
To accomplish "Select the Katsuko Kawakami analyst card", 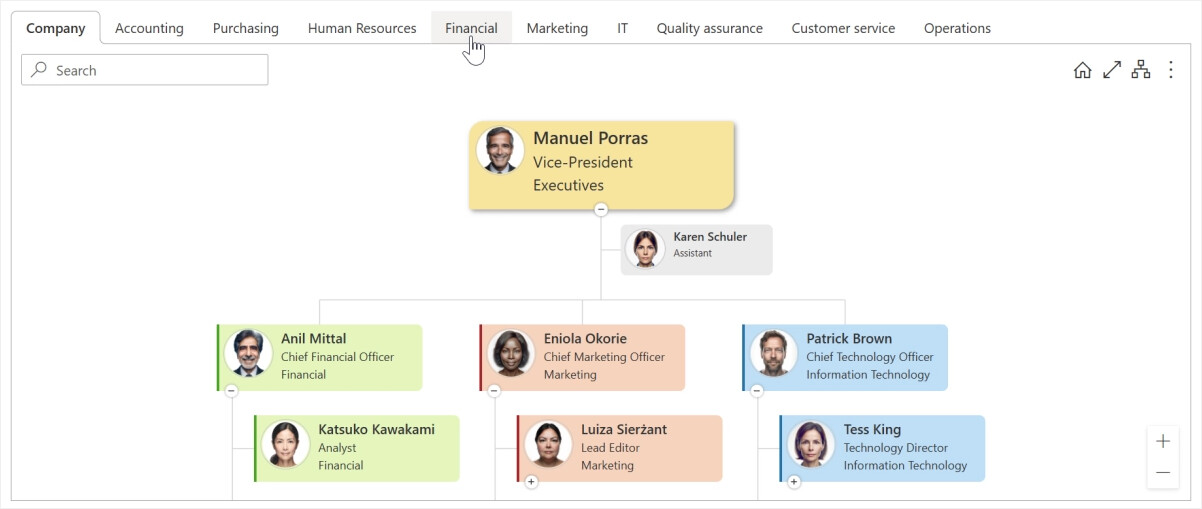I will coord(357,448).
